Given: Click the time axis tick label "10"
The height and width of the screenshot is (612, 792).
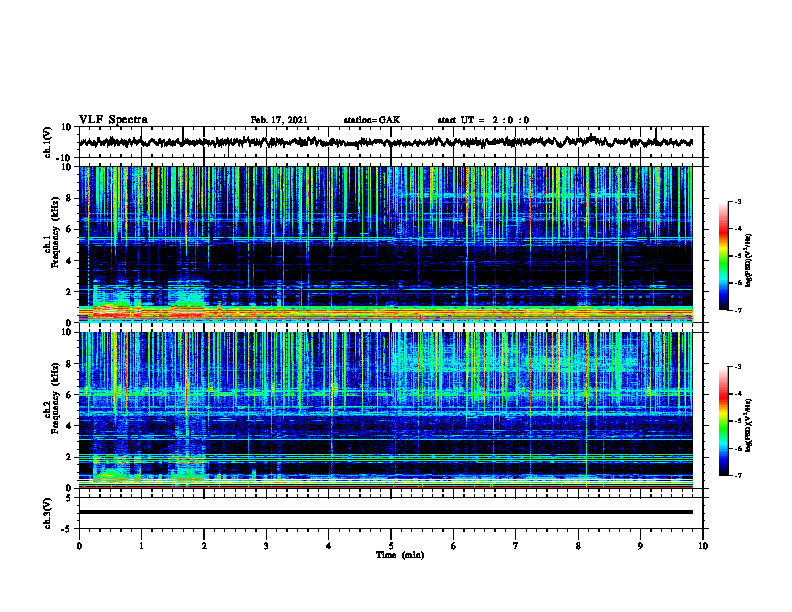Looking at the screenshot, I should (x=703, y=546).
